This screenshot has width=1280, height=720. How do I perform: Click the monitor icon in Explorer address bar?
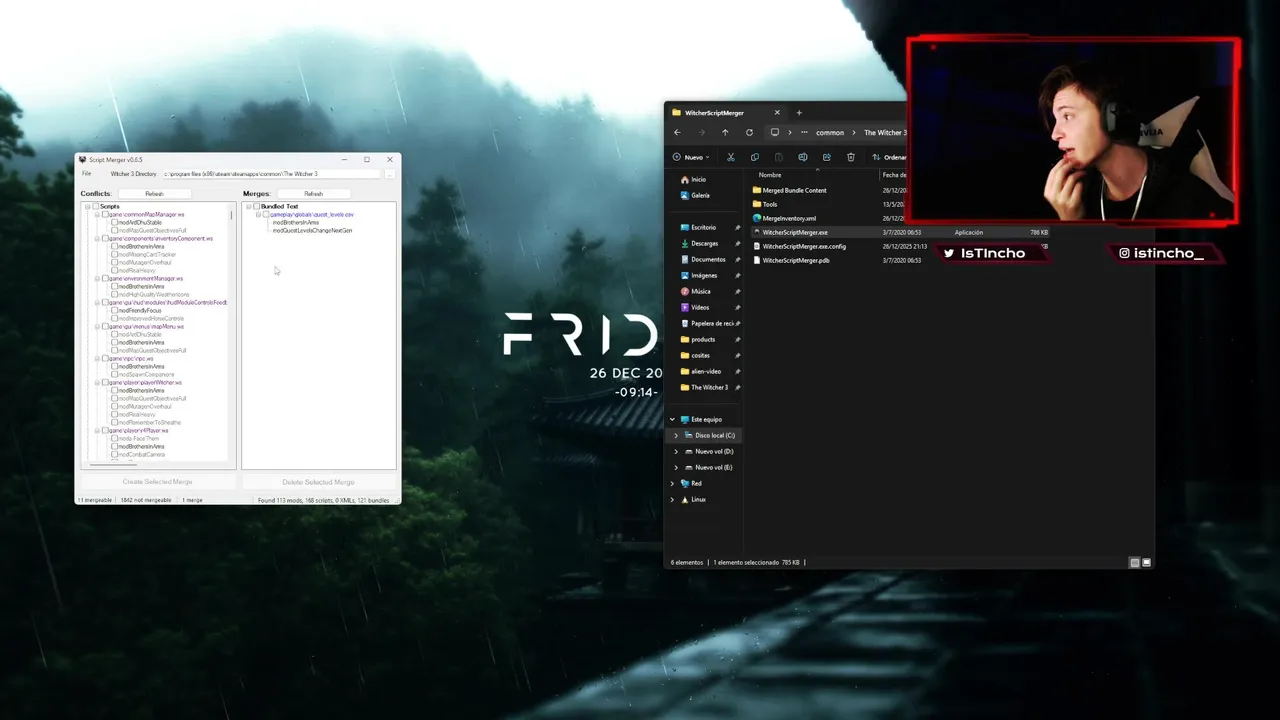click(x=774, y=132)
